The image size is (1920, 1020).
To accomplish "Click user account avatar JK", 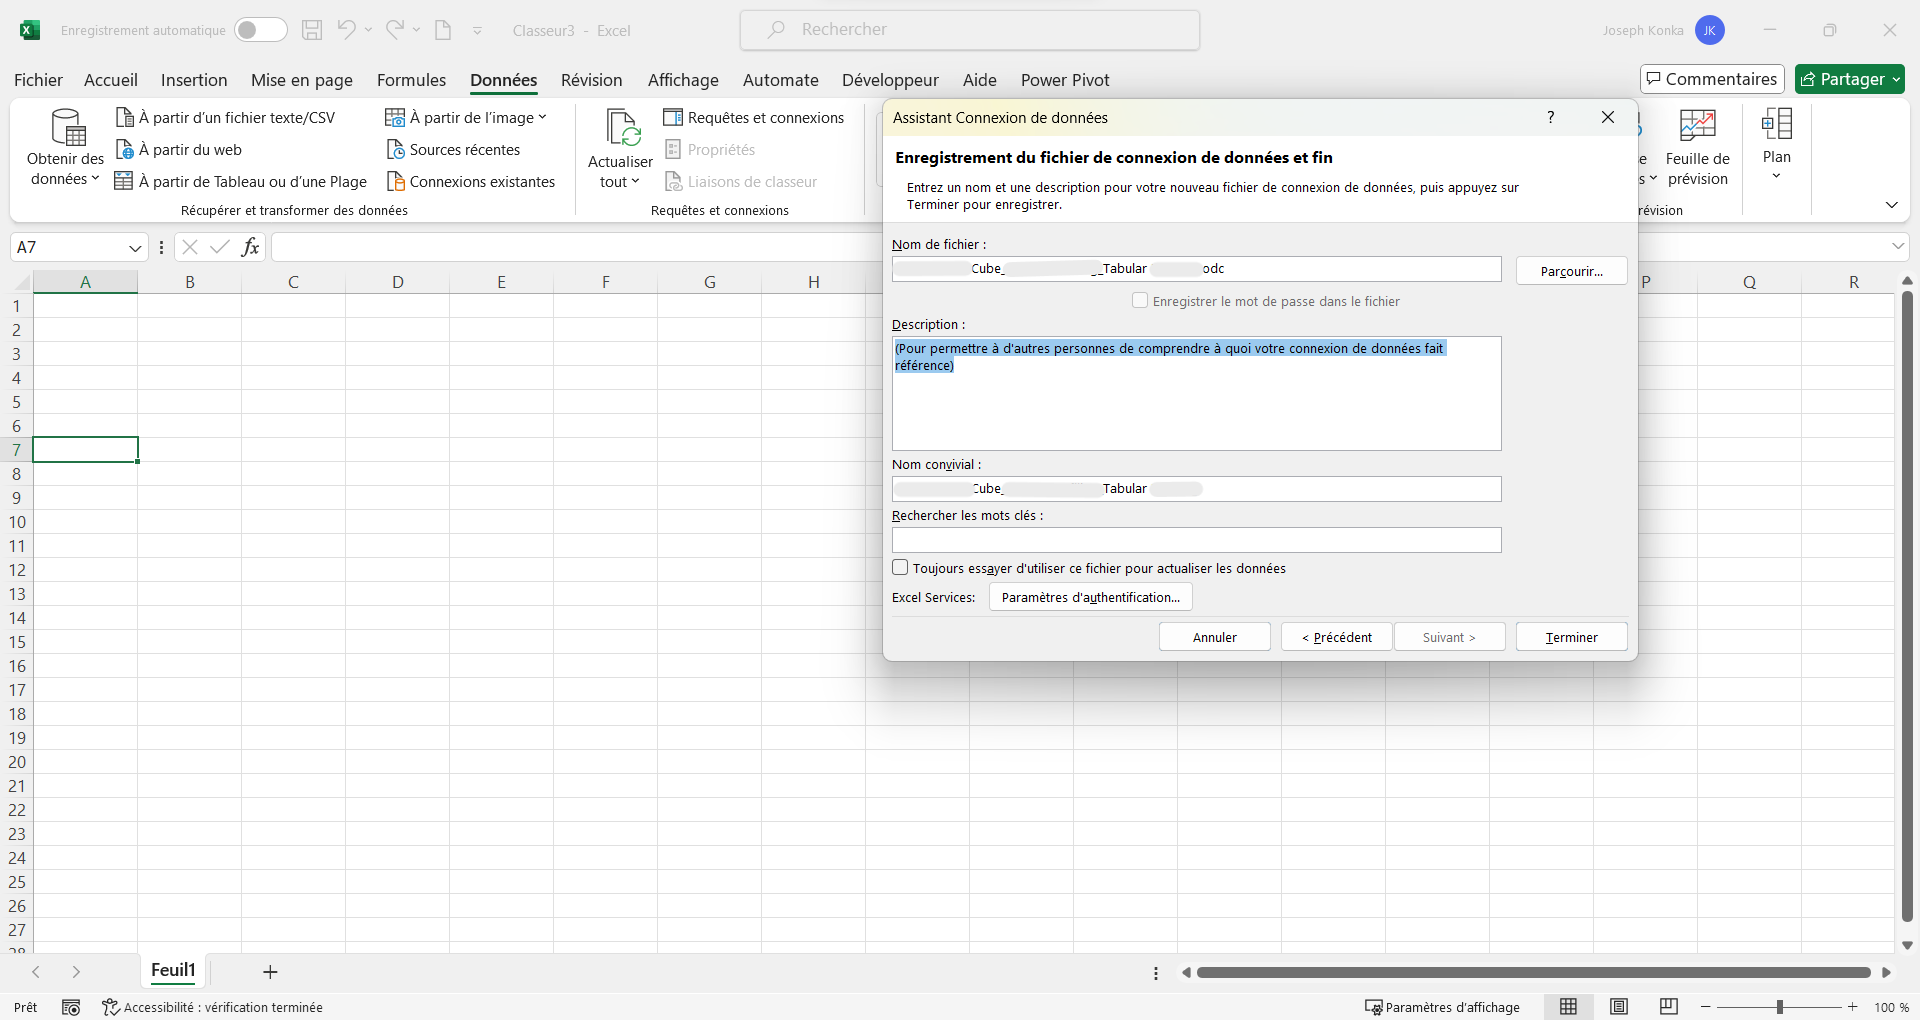I will pos(1710,30).
